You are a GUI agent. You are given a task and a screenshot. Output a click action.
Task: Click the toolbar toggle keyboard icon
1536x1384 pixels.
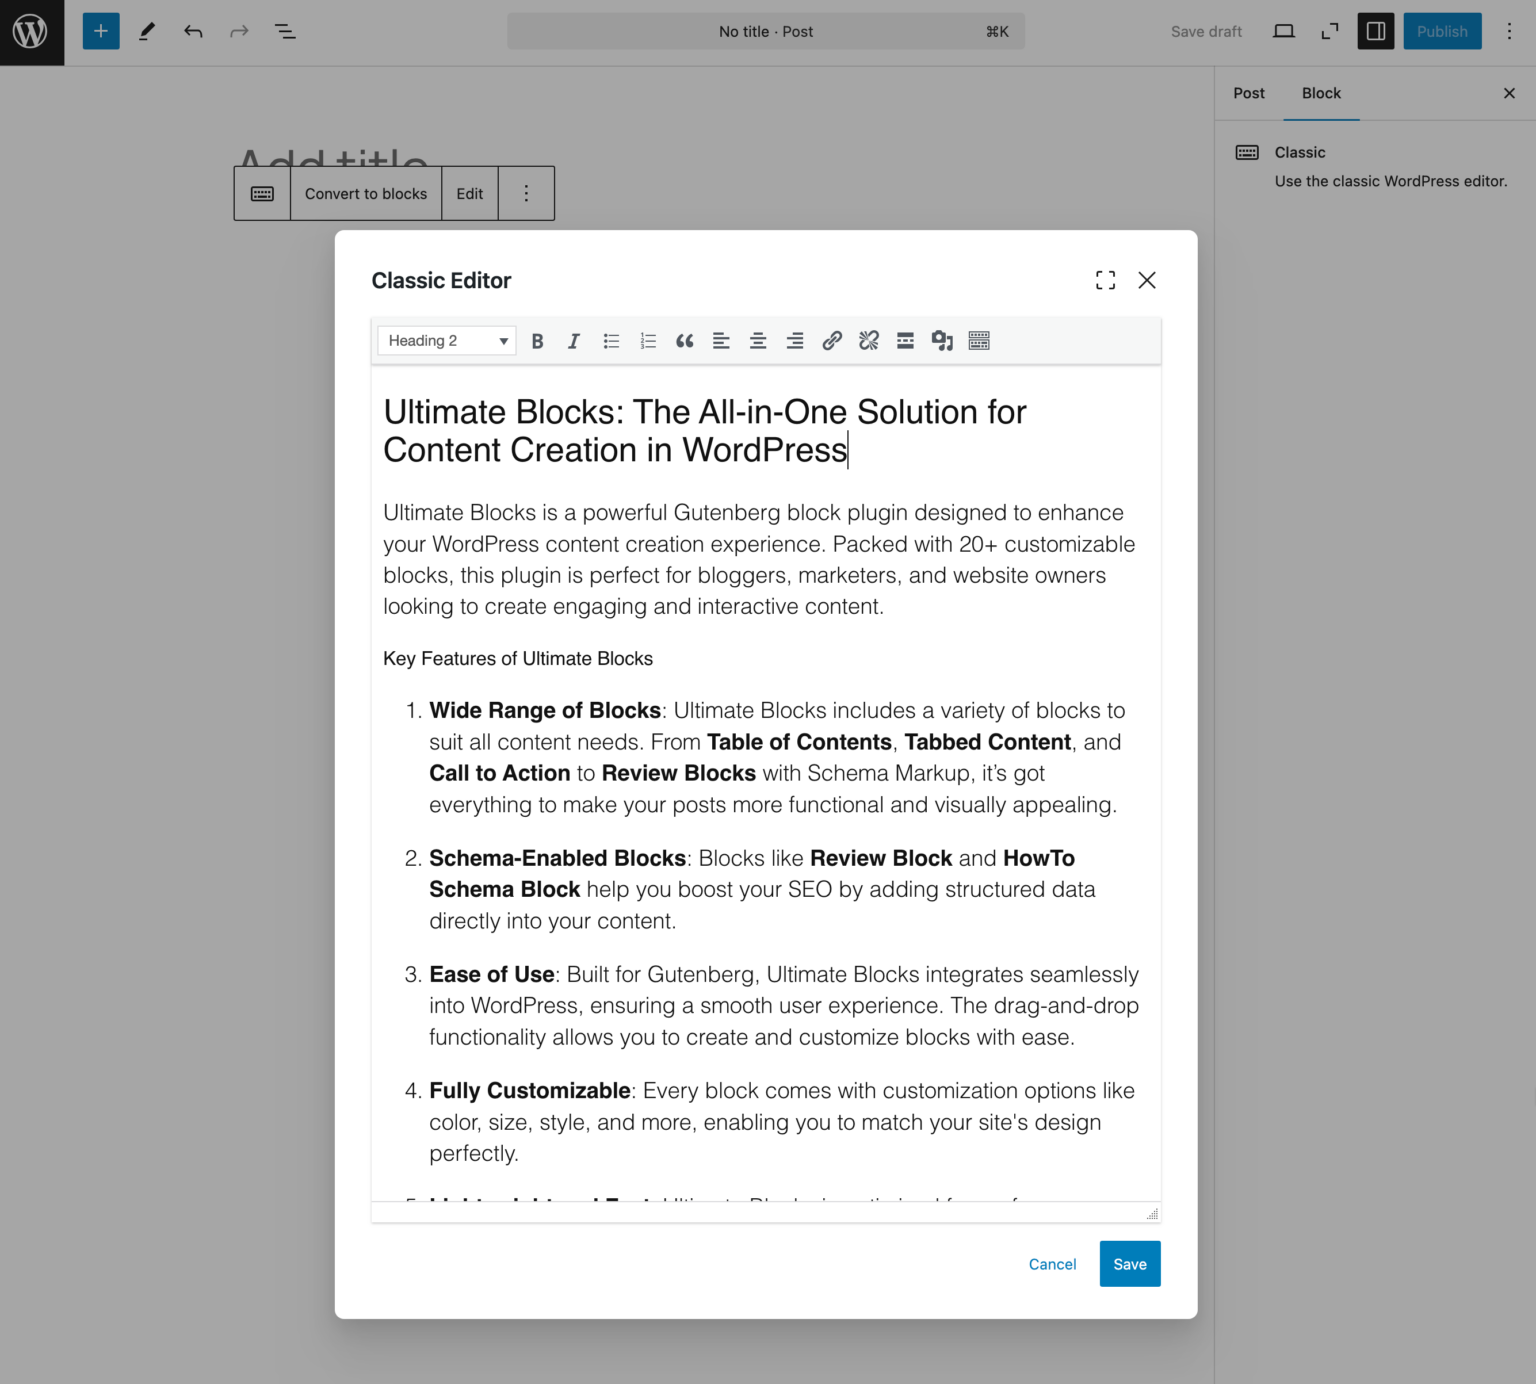[979, 341]
